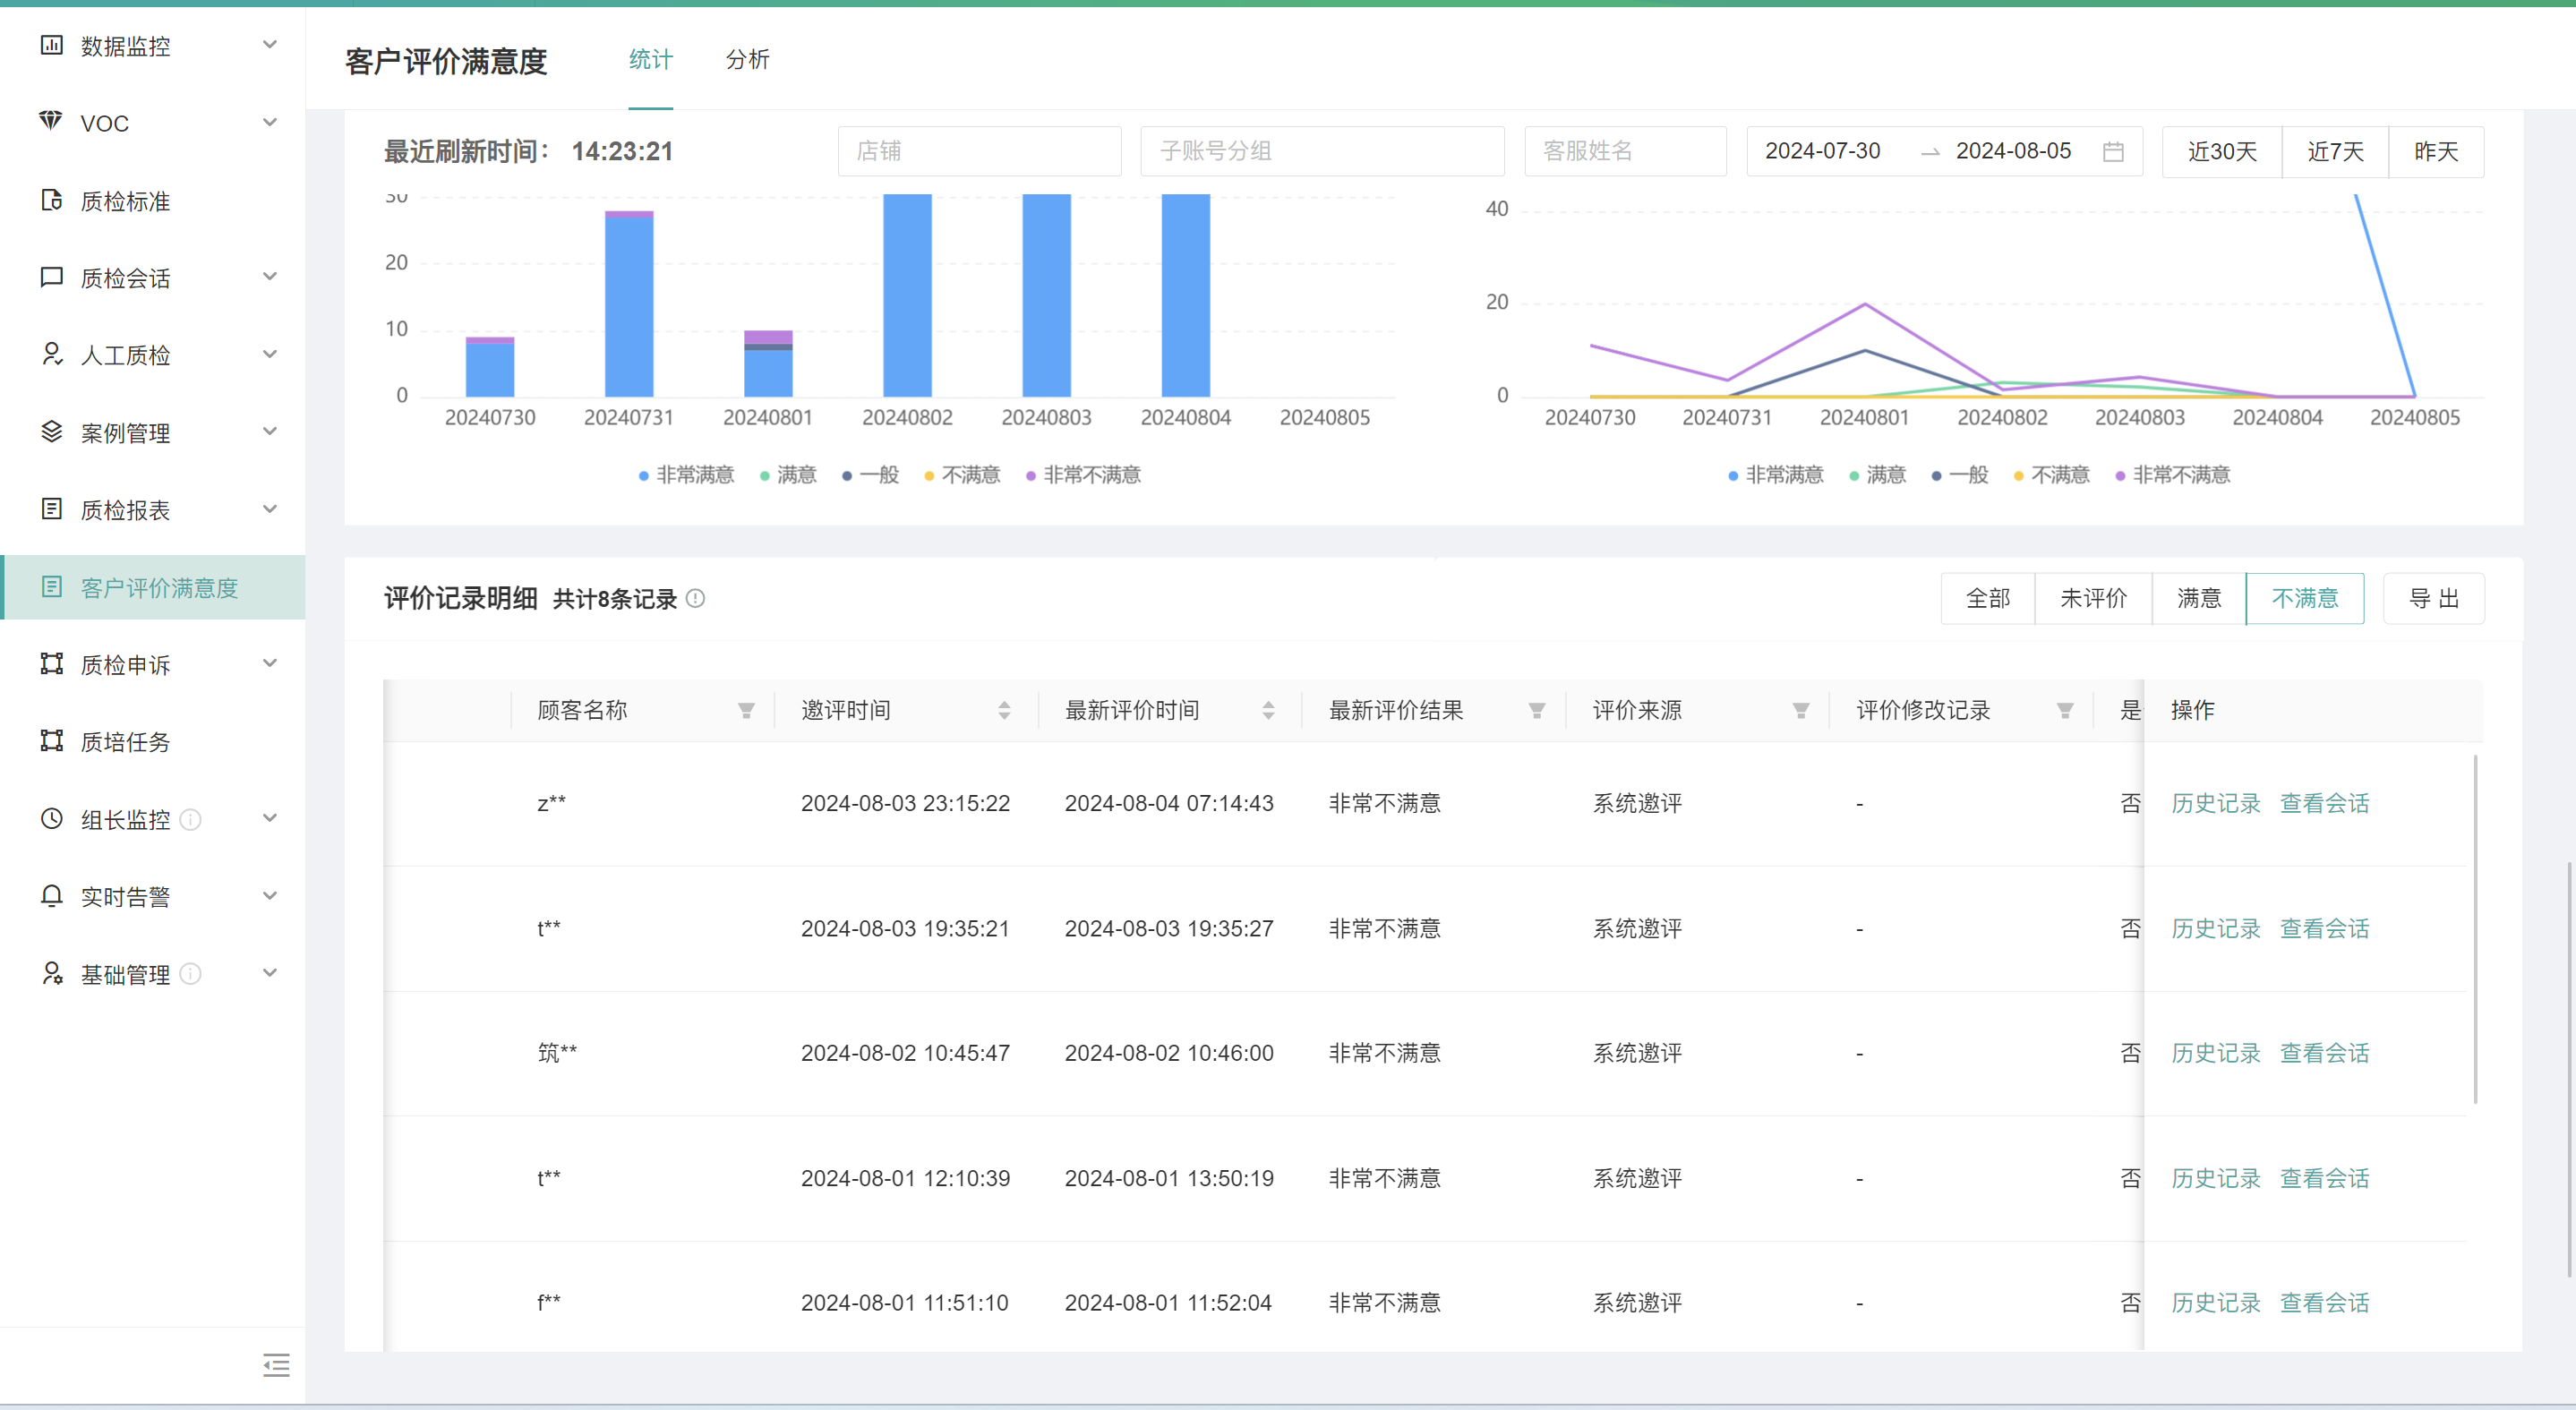
Task: Select the 全部 record filter
Action: click(1988, 598)
